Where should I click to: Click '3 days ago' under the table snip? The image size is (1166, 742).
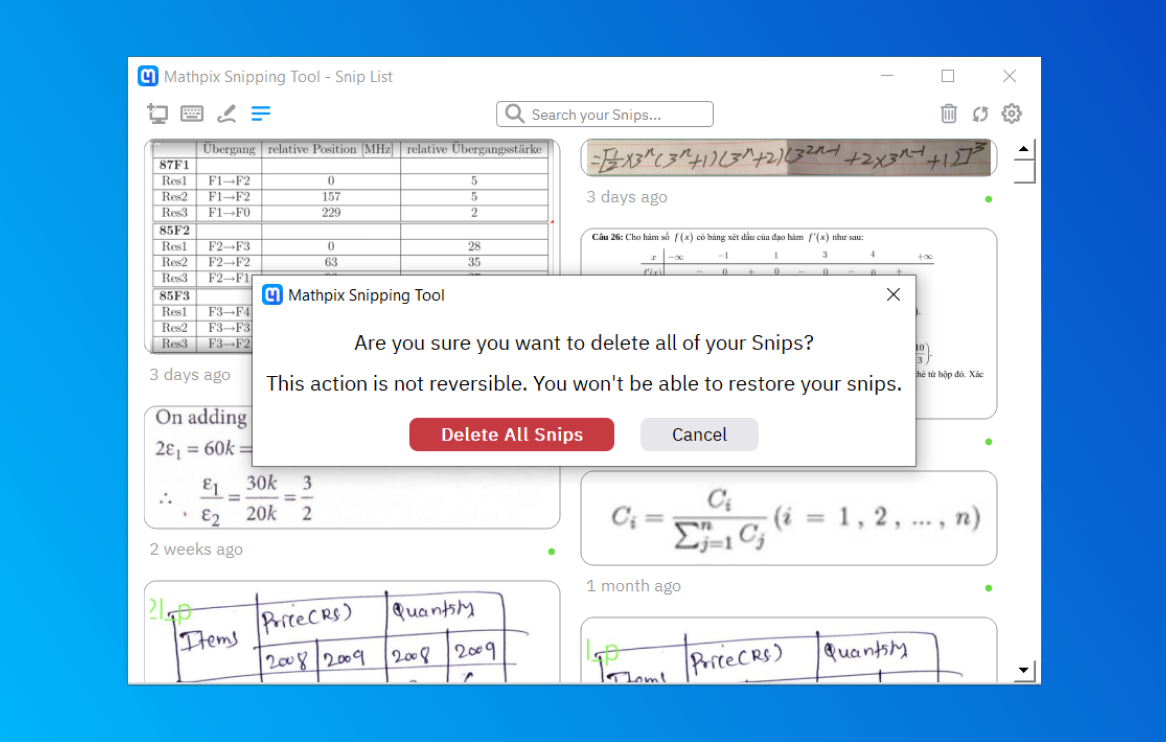(x=190, y=374)
